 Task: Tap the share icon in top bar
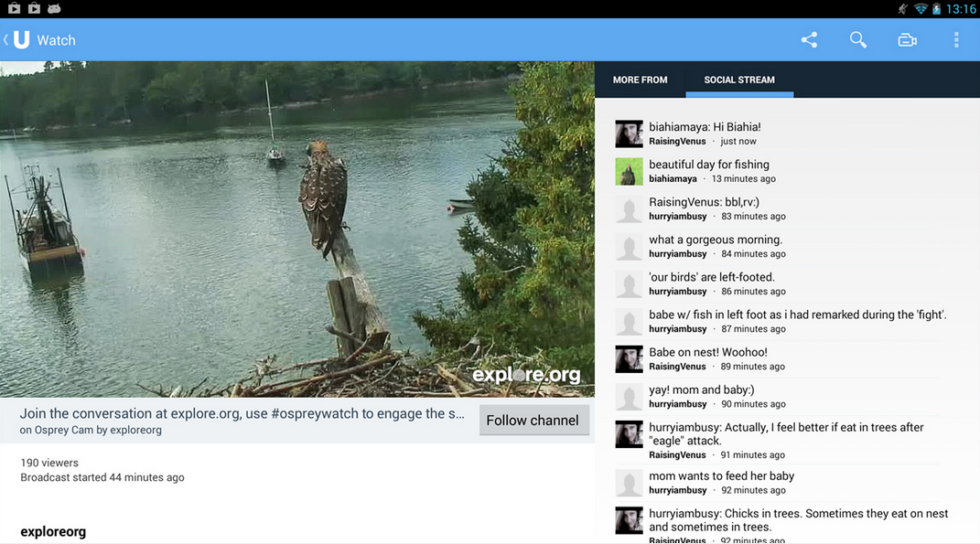coord(809,40)
